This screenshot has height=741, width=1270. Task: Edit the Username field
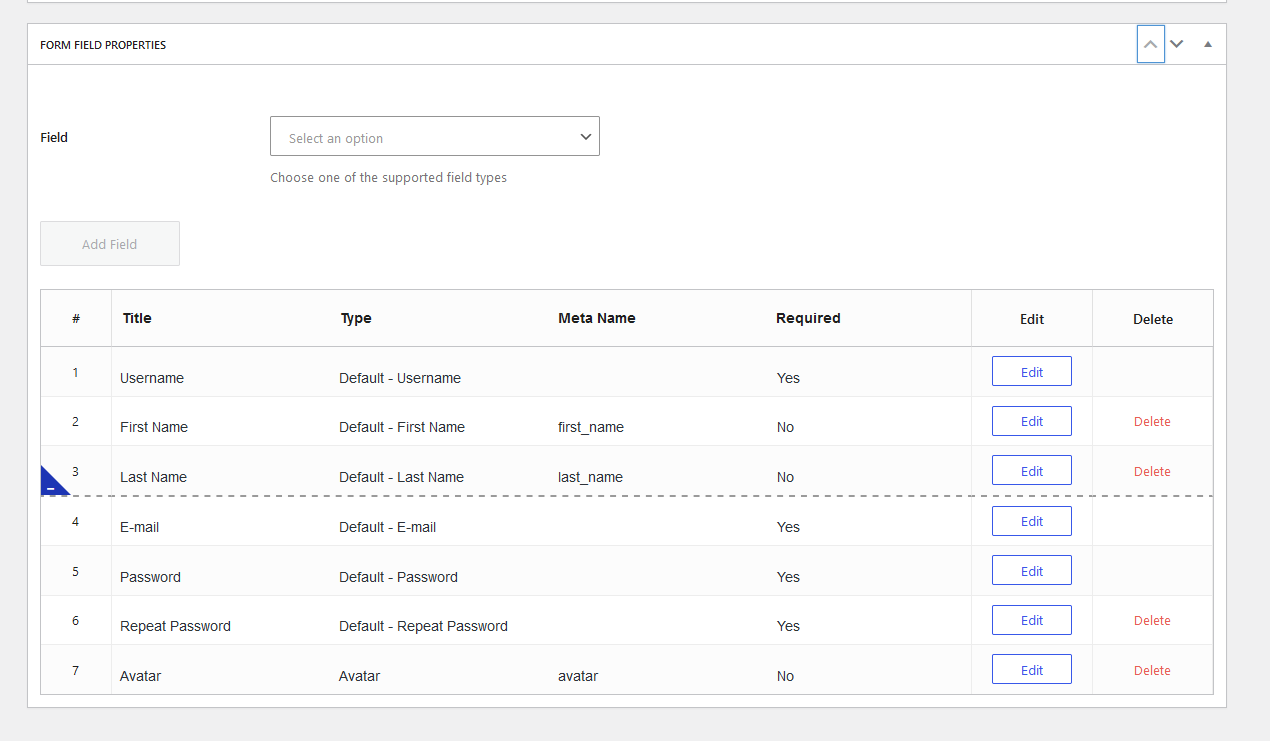[1032, 371]
